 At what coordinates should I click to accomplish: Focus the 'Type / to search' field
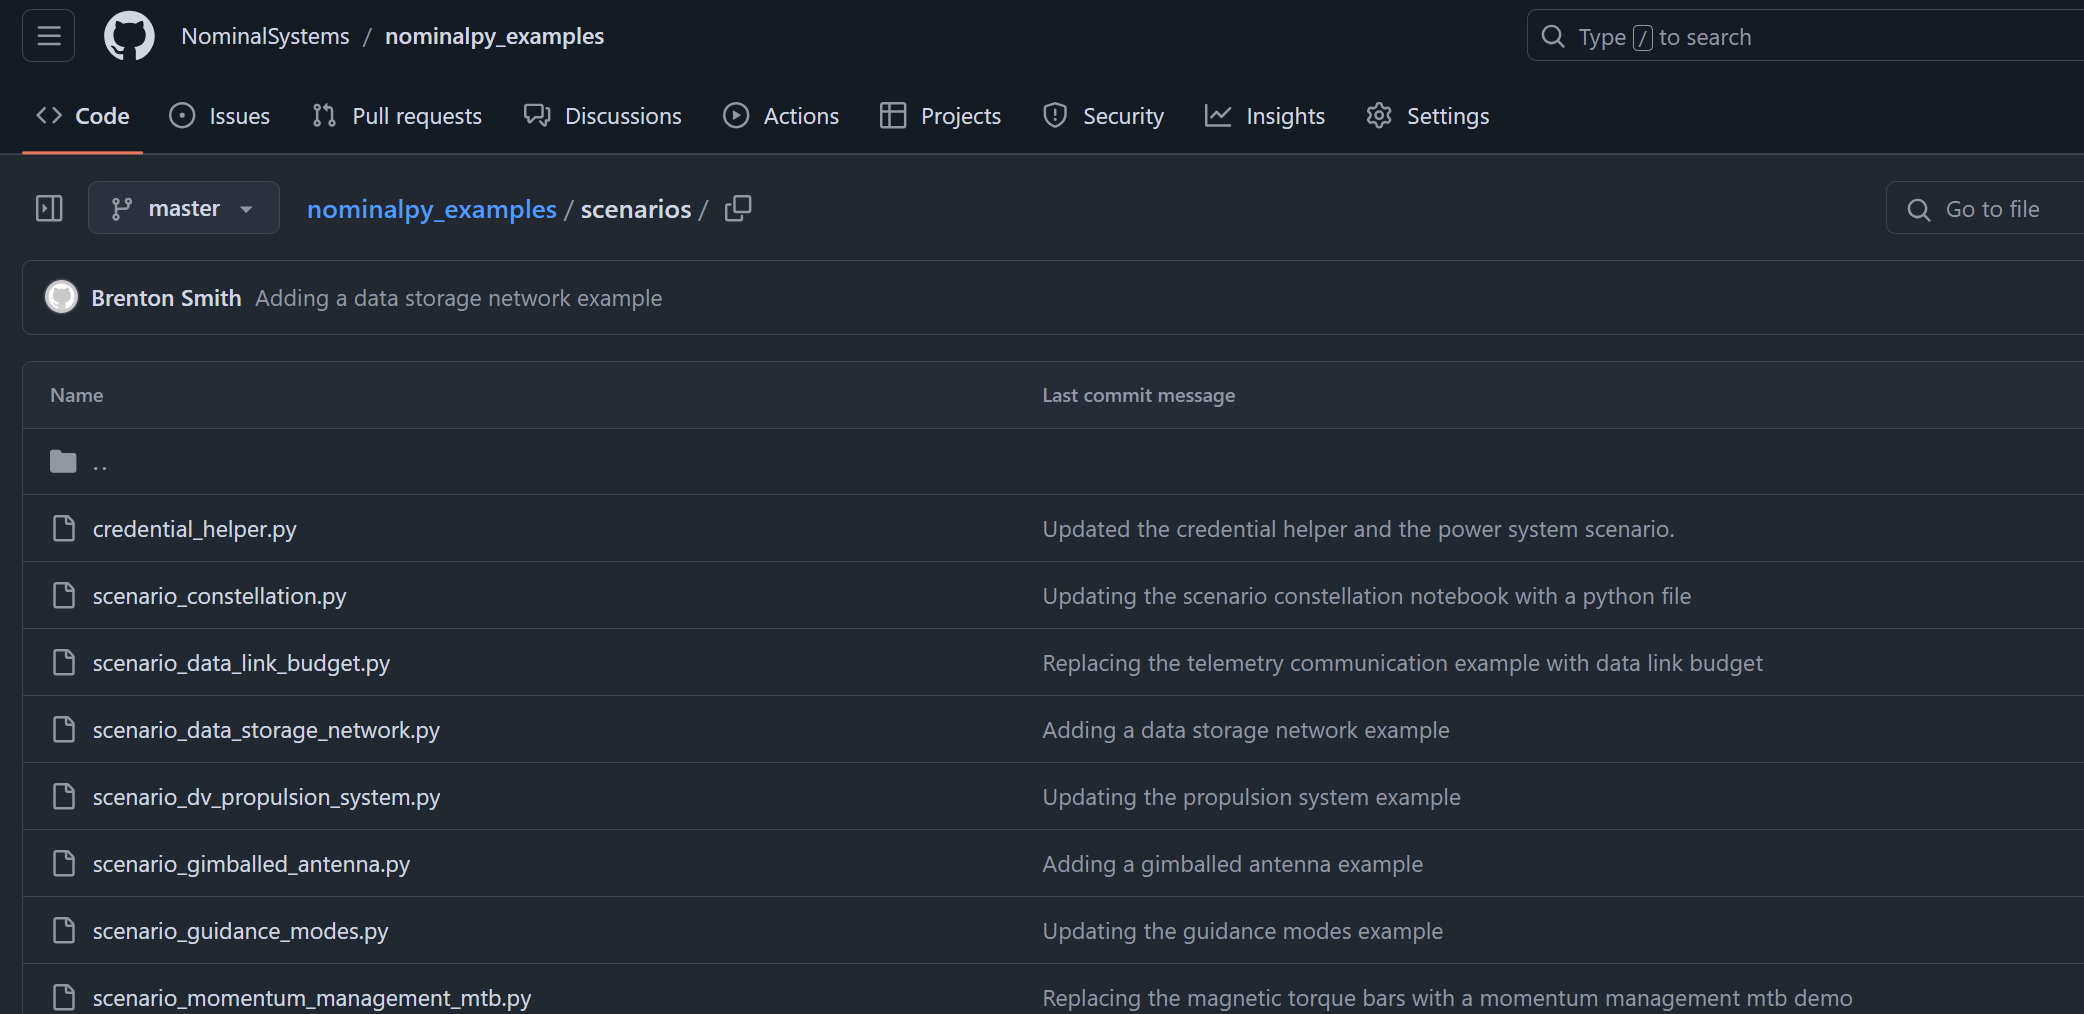tap(1805, 36)
